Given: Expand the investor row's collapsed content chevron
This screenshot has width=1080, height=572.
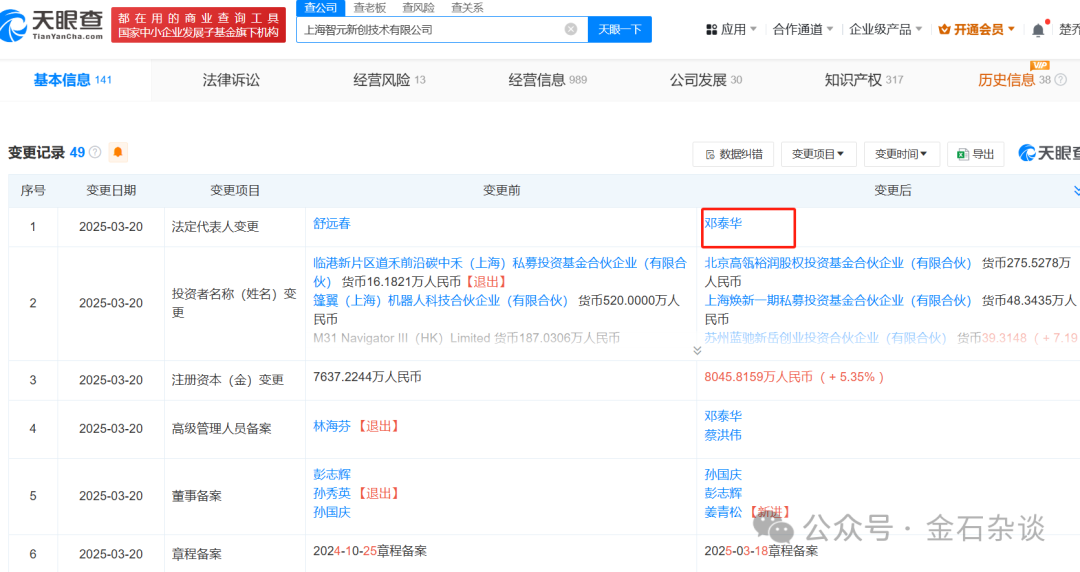Looking at the screenshot, I should pyautogui.click(x=697, y=350).
